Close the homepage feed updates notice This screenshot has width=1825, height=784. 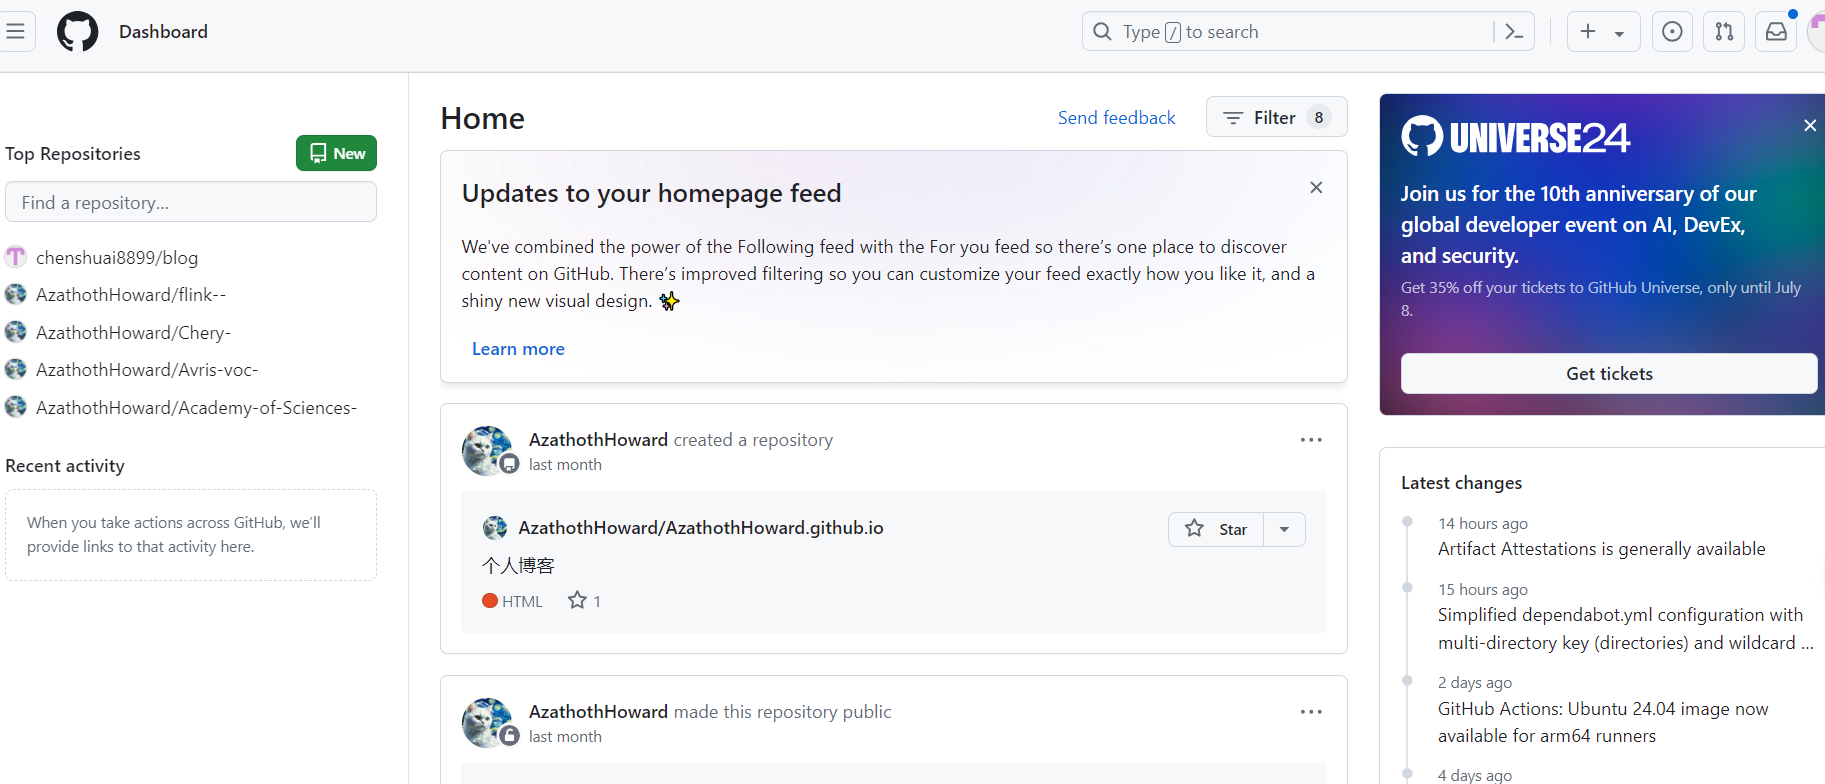click(x=1316, y=188)
